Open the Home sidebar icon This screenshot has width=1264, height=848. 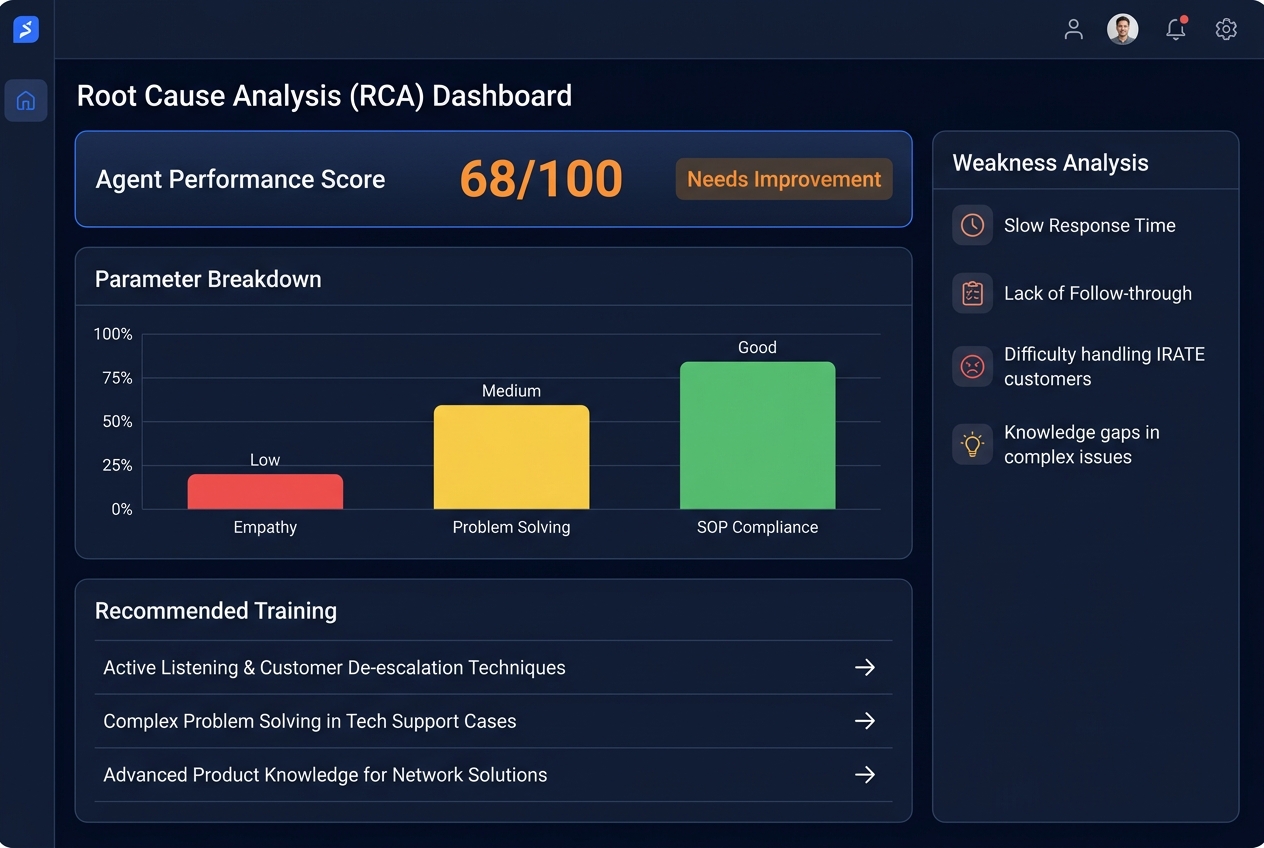[26, 100]
